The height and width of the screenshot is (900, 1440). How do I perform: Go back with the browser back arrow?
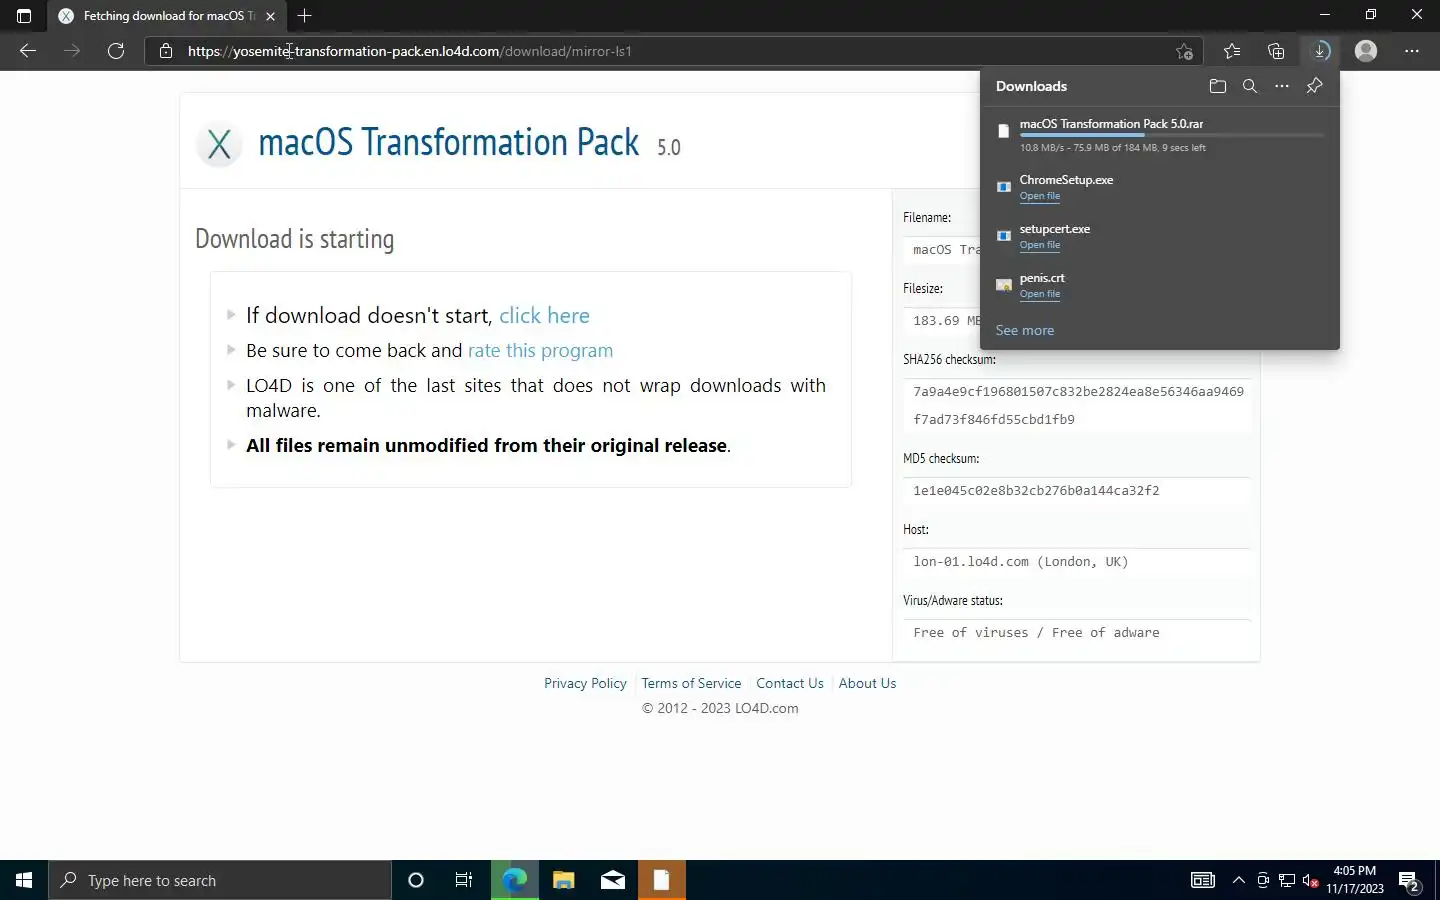[x=28, y=51]
